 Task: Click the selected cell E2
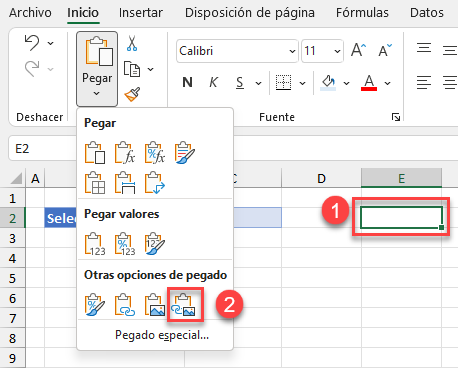pos(402,218)
